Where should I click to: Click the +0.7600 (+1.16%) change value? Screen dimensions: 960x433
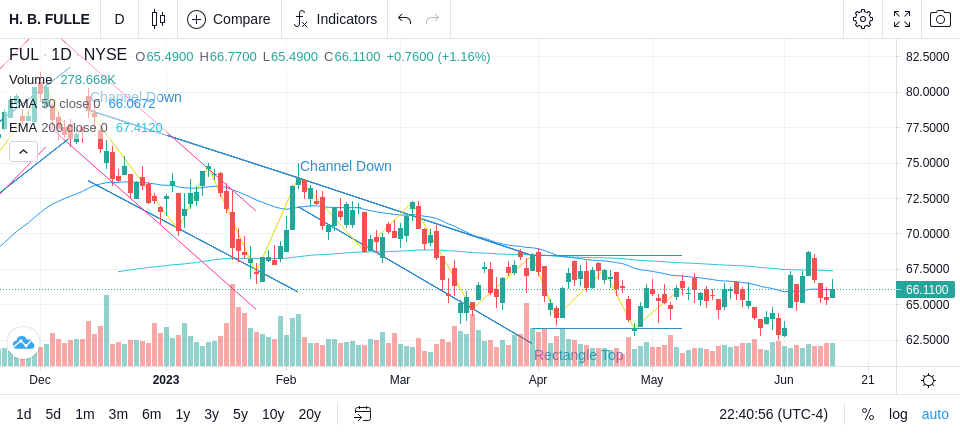[438, 57]
